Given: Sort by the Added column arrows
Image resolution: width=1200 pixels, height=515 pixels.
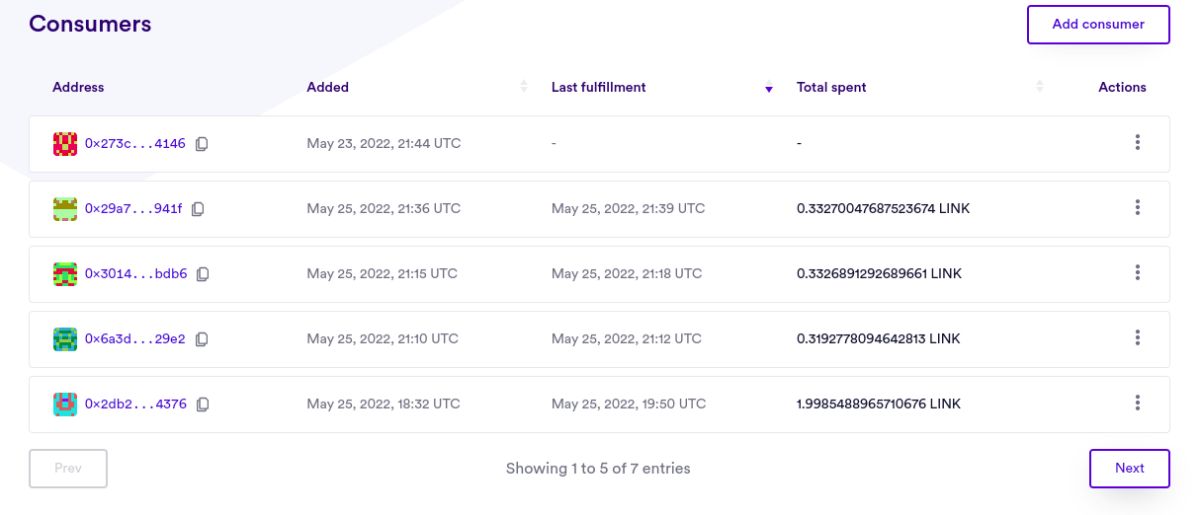Looking at the screenshot, I should click(x=524, y=87).
